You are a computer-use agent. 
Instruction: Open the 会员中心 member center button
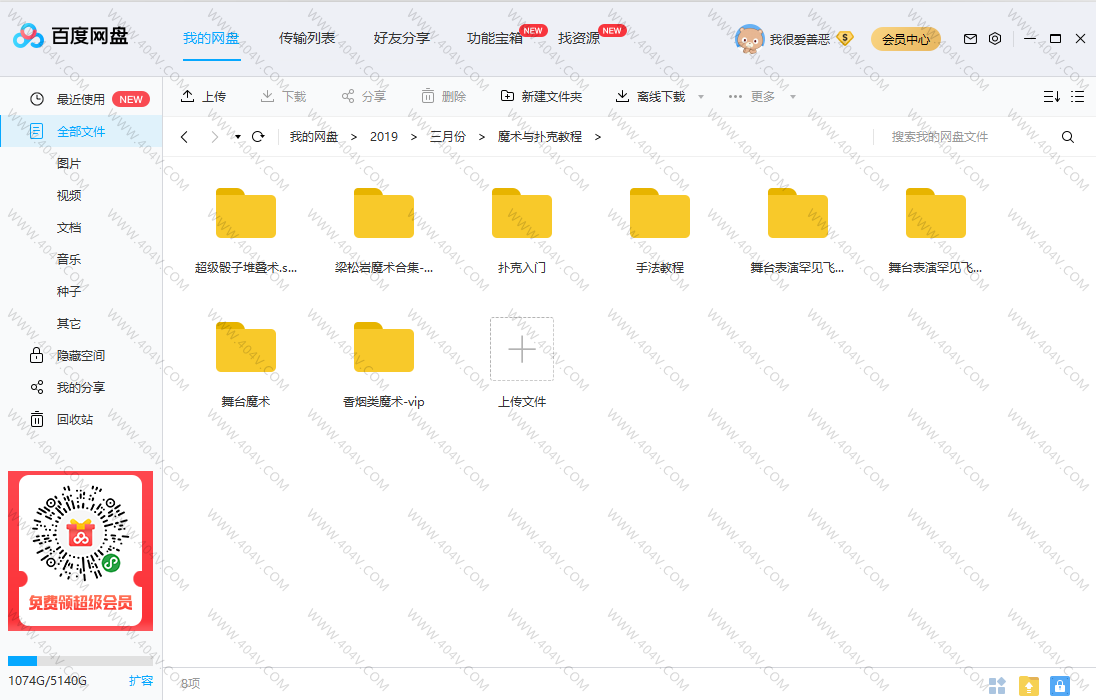pyautogui.click(x=905, y=39)
